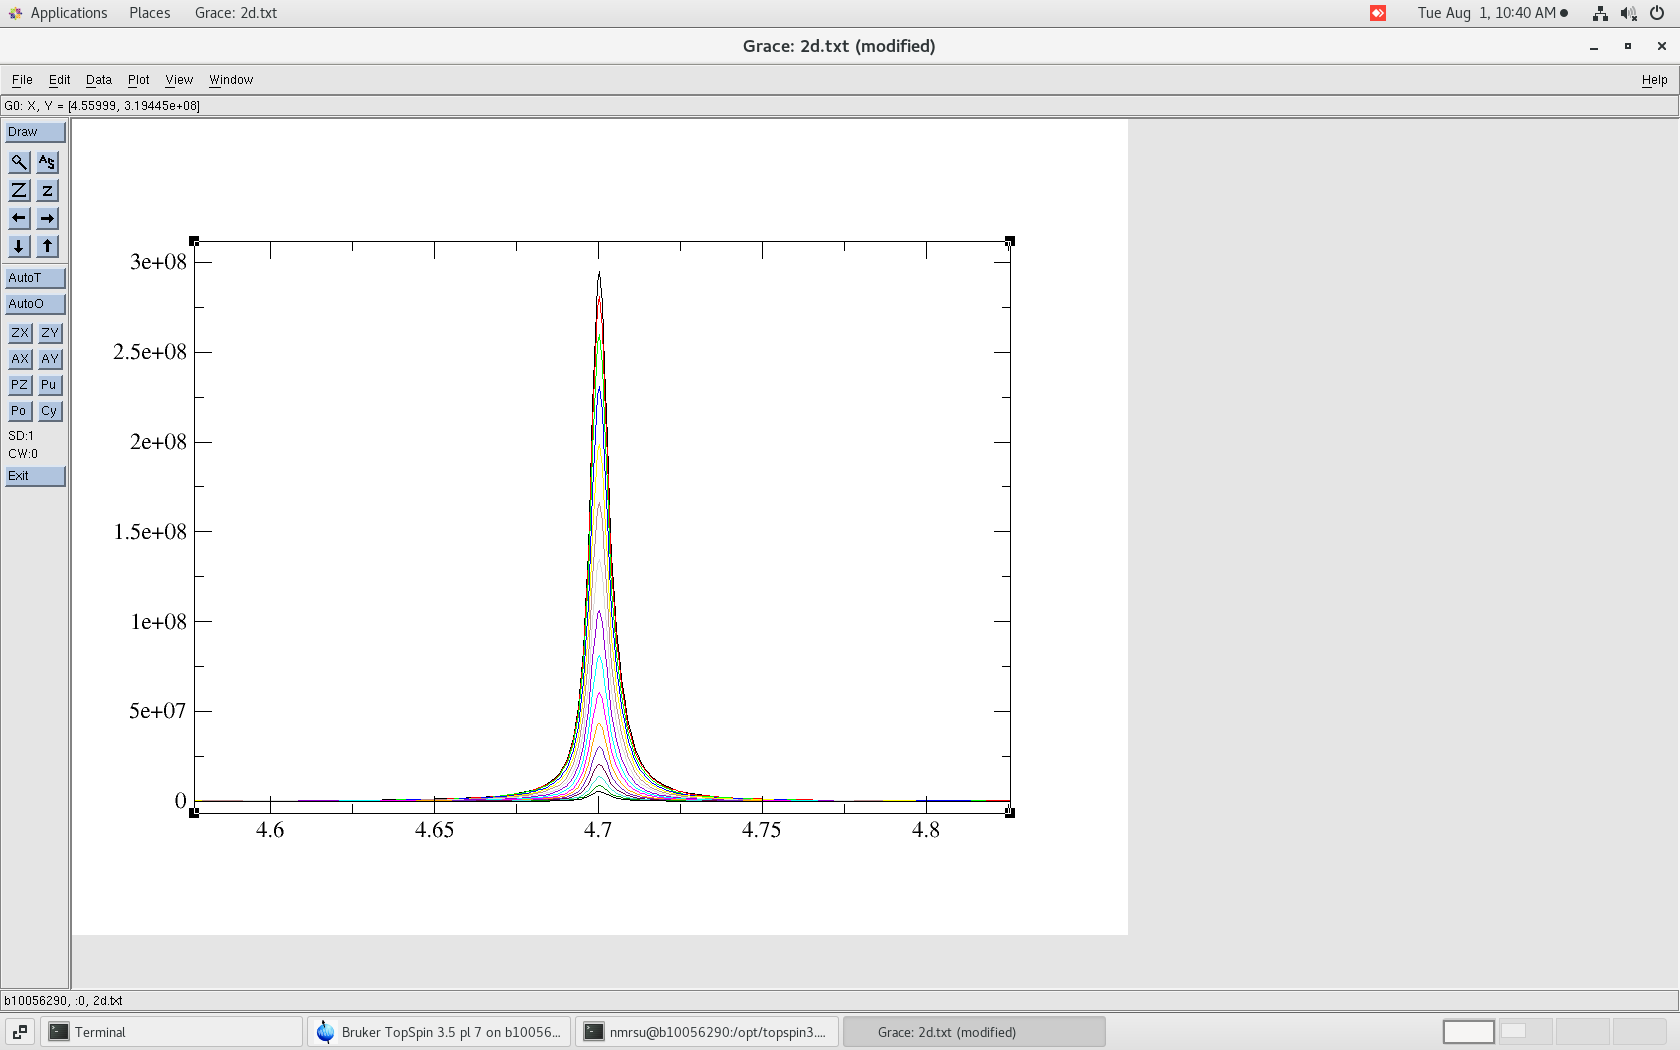The width and height of the screenshot is (1680, 1050).
Task: Click the PZ button
Action: [x=20, y=385]
